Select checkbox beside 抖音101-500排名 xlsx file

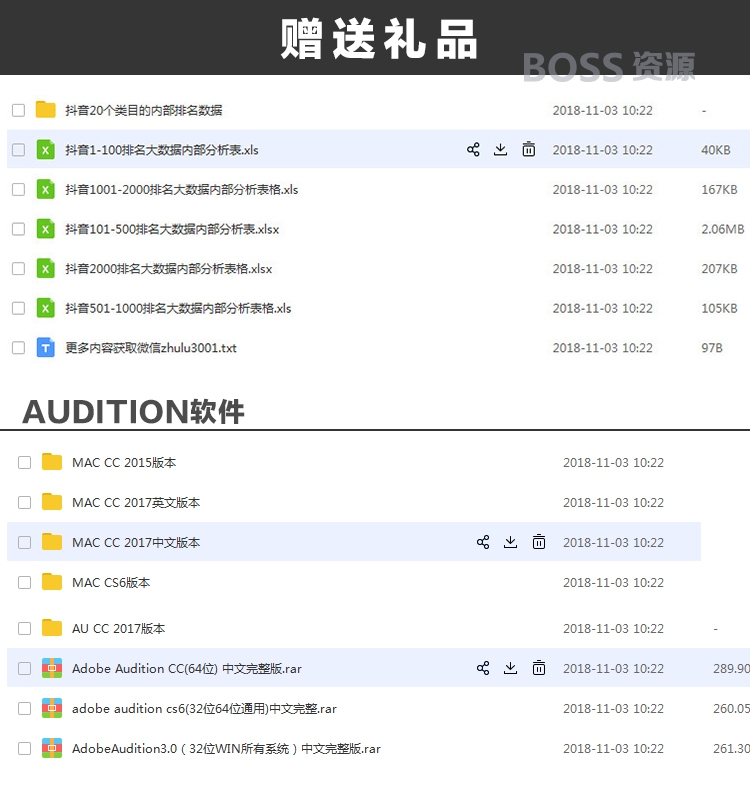coord(18,229)
